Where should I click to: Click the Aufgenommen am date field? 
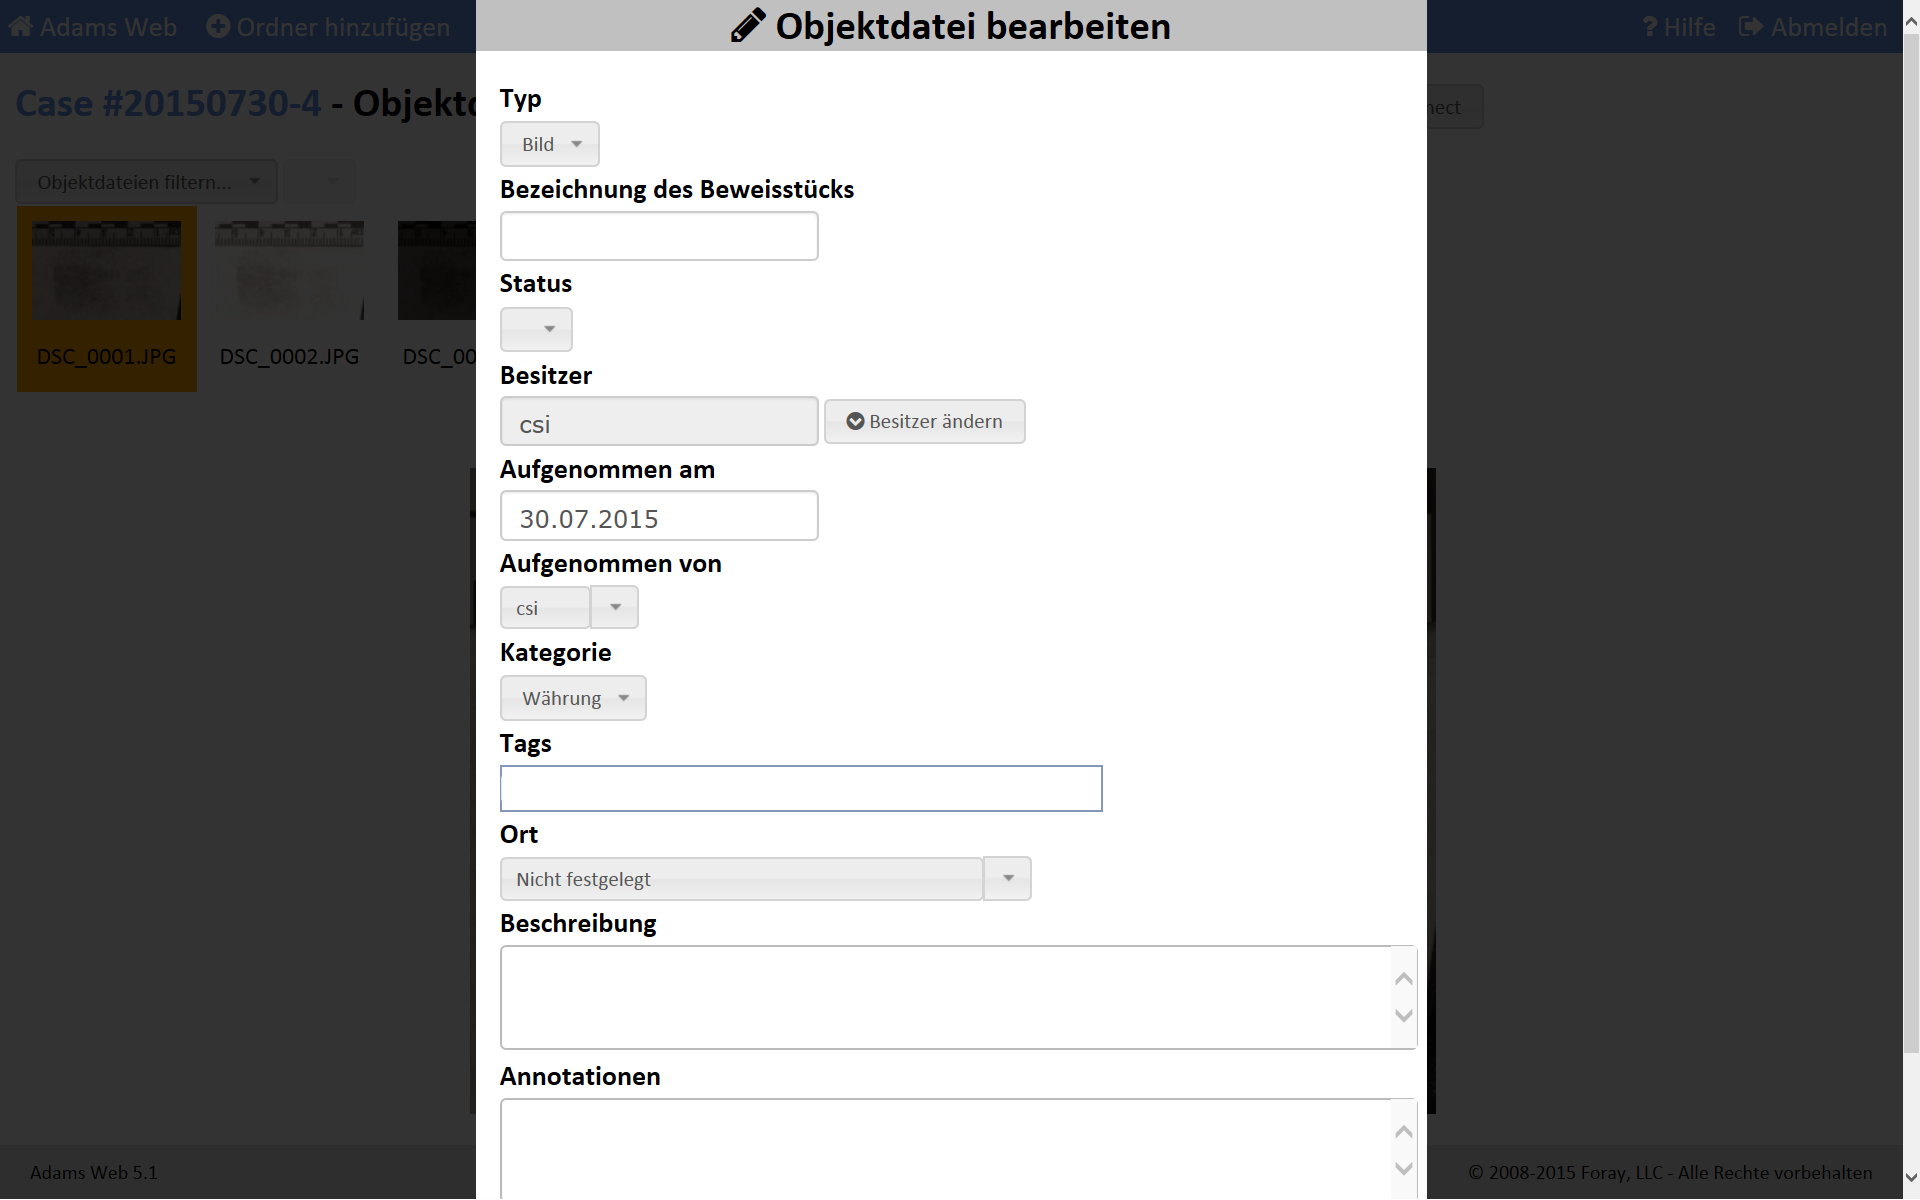(x=659, y=516)
